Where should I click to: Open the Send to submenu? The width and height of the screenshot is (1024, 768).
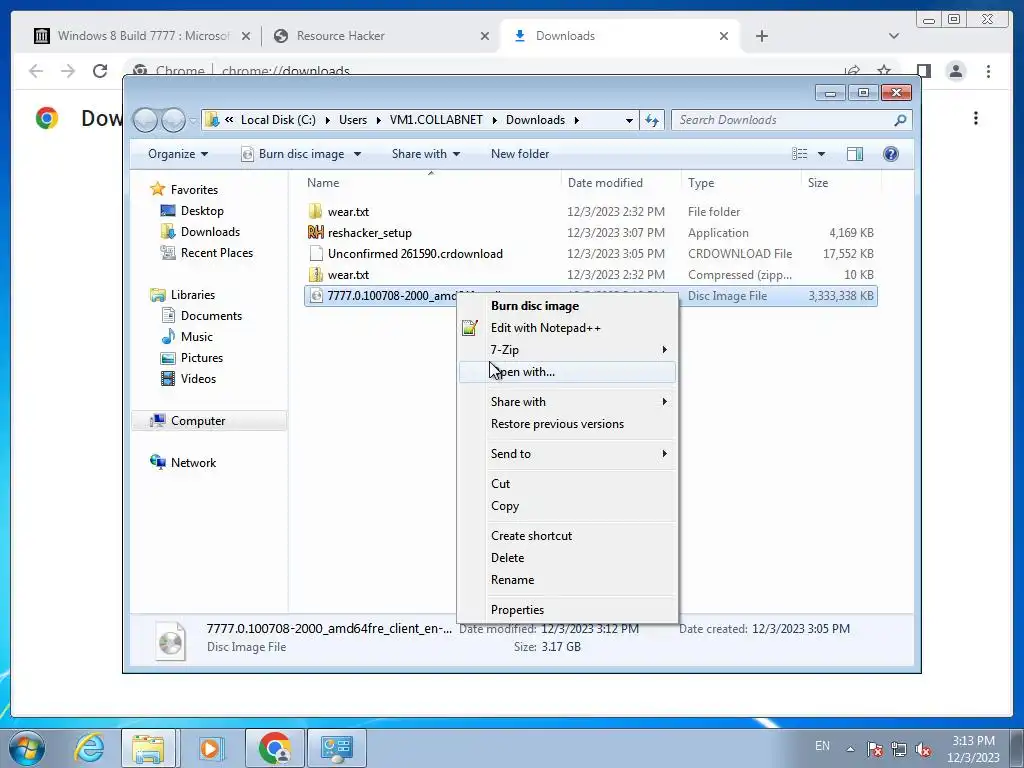[x=568, y=454]
